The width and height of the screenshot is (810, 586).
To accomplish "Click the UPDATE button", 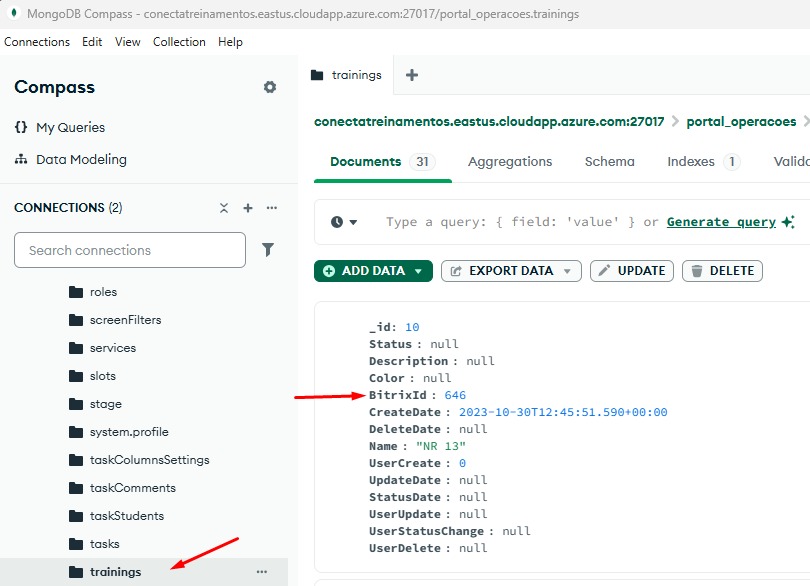I will coord(631,271).
